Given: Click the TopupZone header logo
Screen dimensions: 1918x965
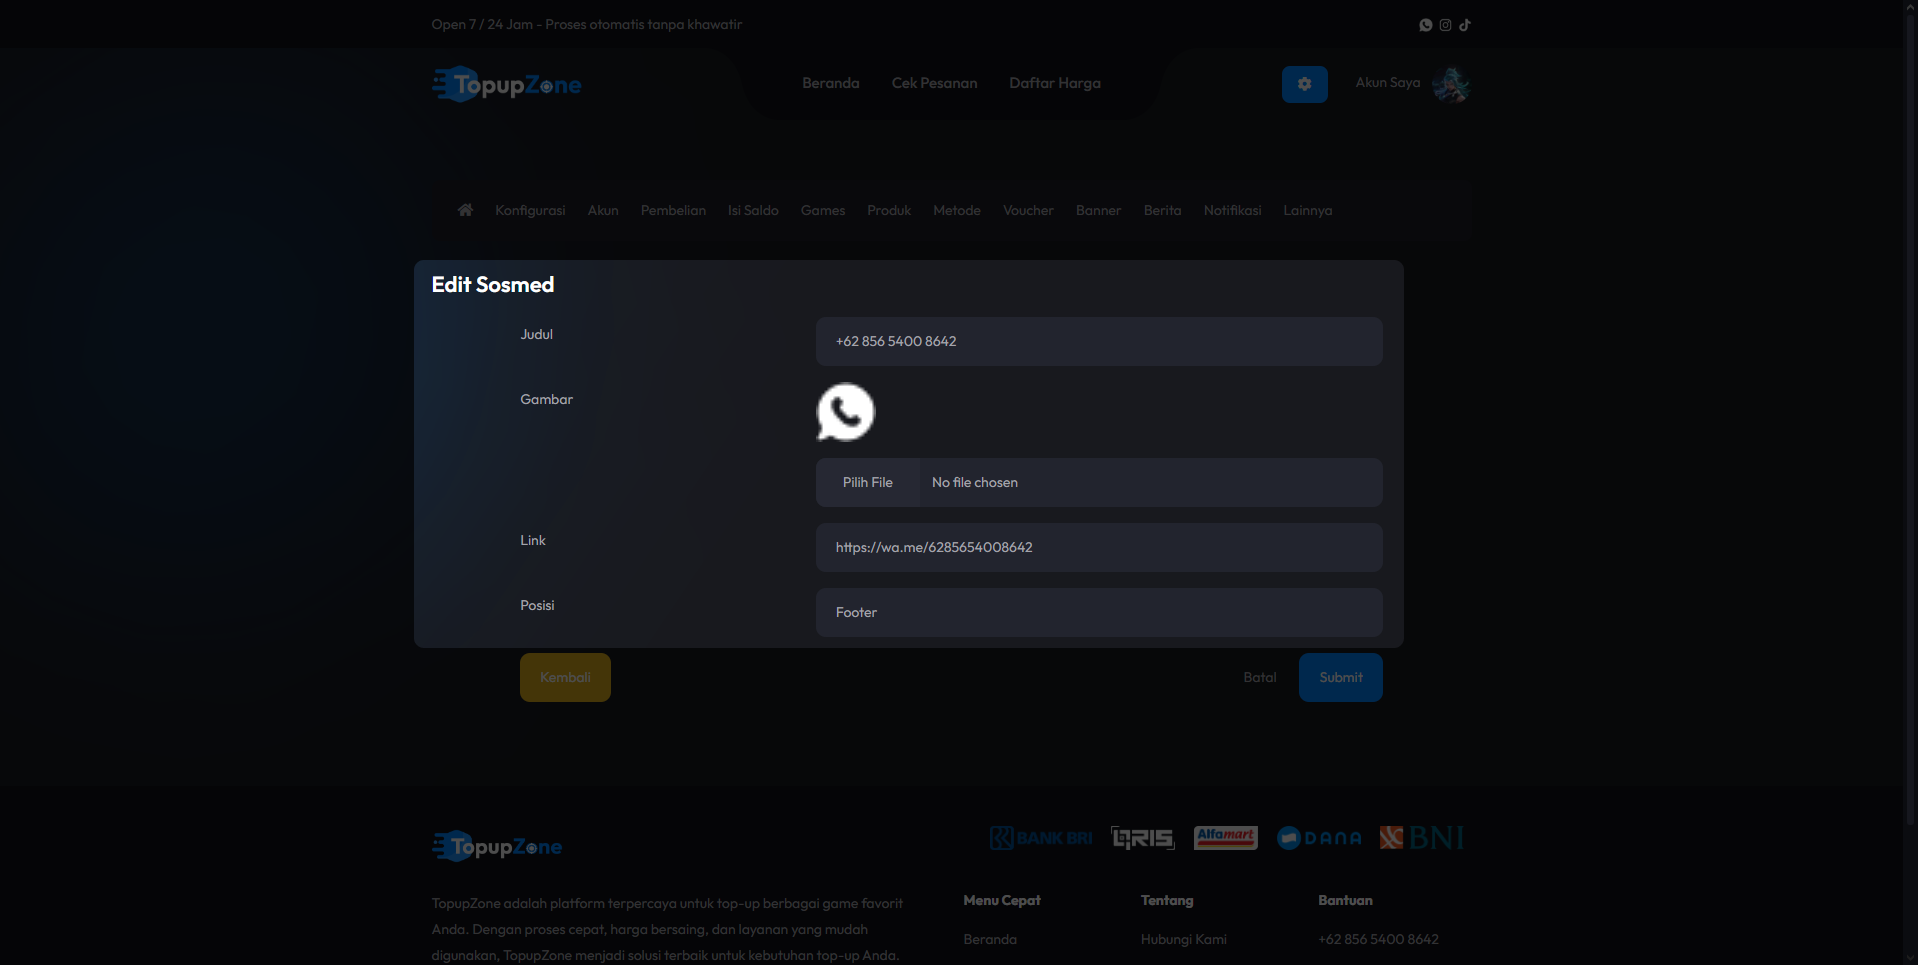Looking at the screenshot, I should 507,85.
